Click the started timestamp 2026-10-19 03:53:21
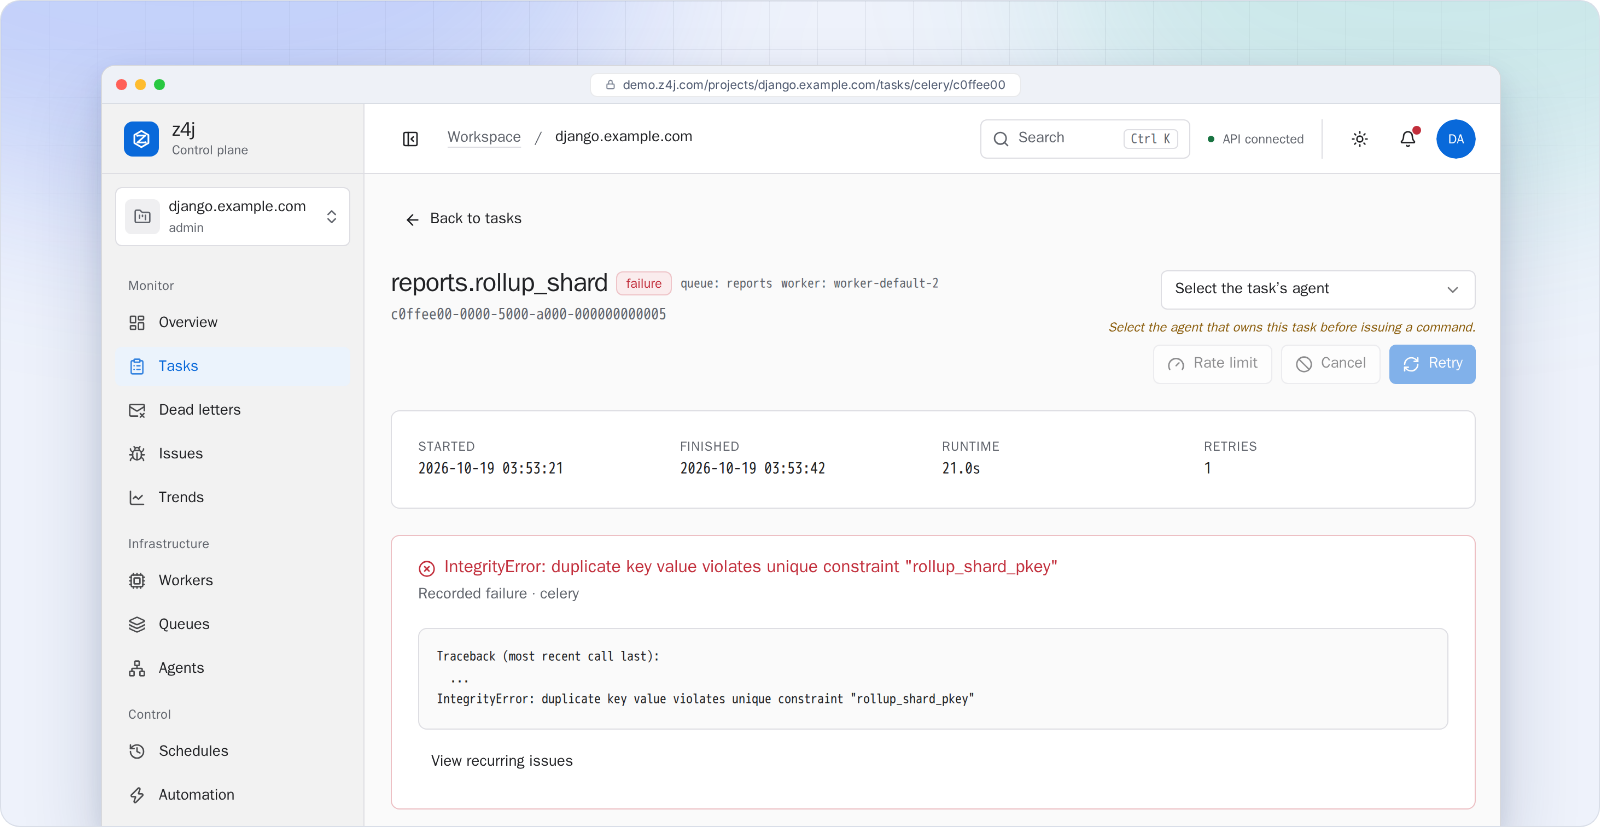The width and height of the screenshot is (1600, 827). (x=491, y=469)
